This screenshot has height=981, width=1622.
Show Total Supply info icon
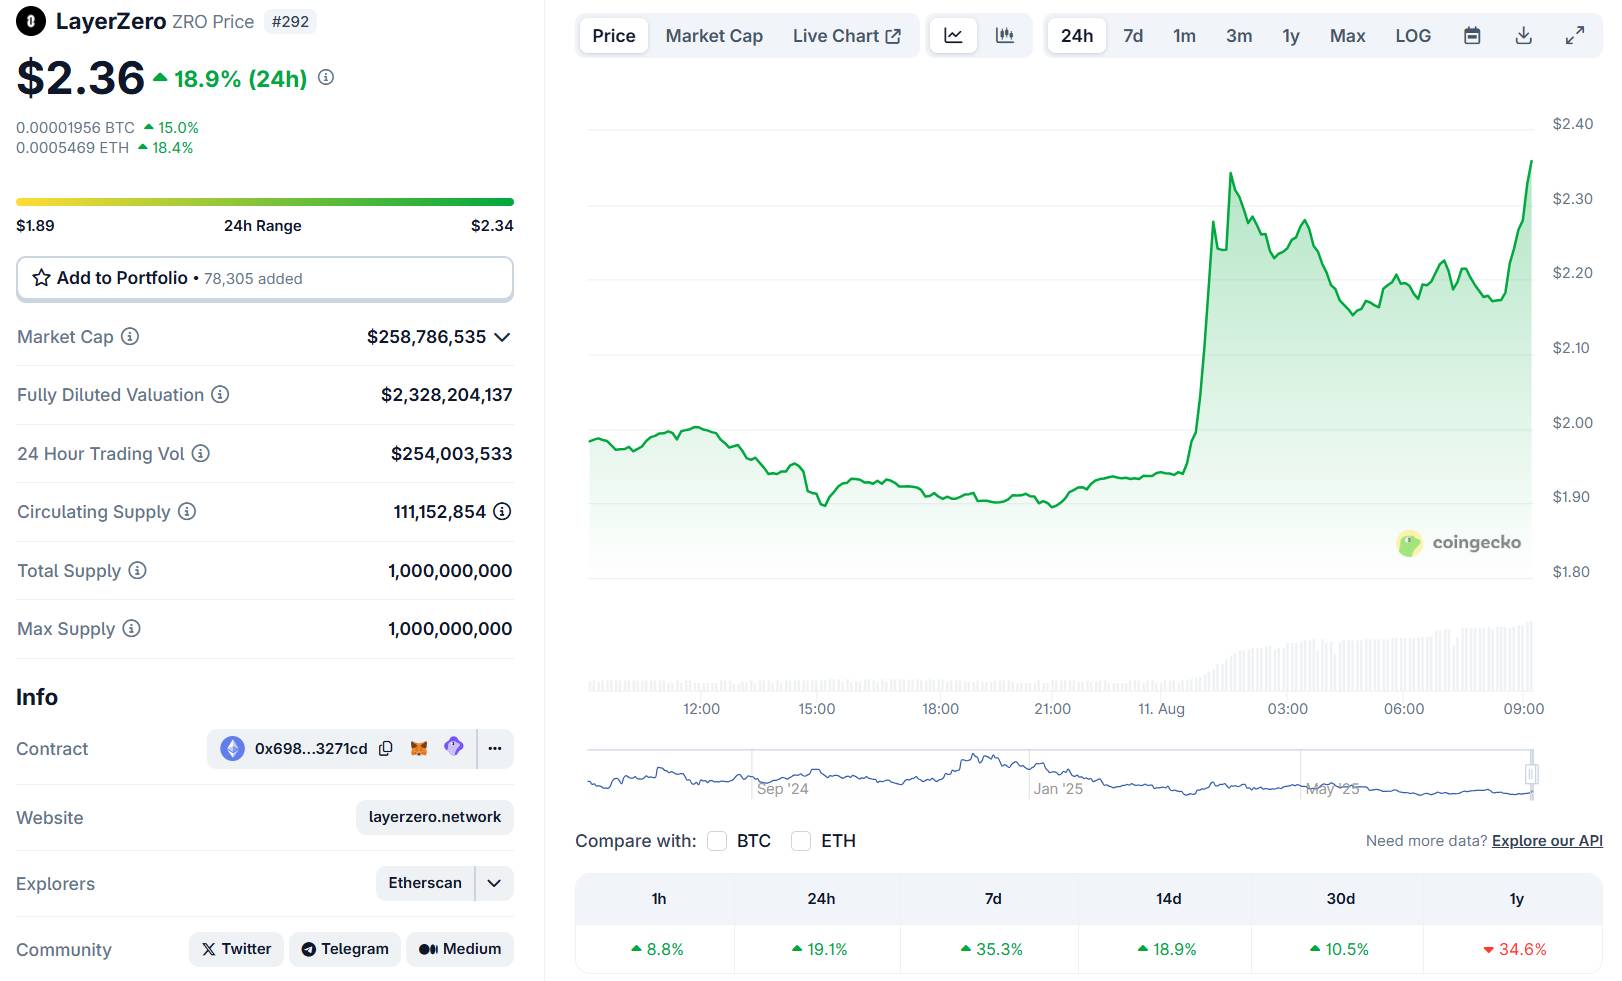[x=137, y=570]
